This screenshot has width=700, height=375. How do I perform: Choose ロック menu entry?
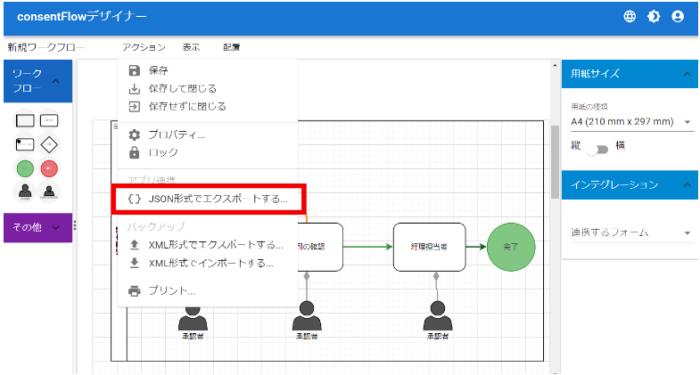point(207,152)
